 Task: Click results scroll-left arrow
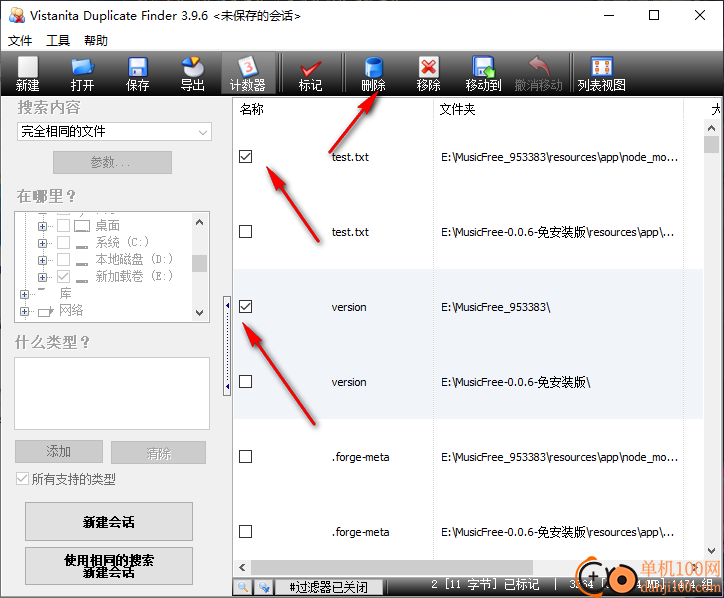coord(242,567)
